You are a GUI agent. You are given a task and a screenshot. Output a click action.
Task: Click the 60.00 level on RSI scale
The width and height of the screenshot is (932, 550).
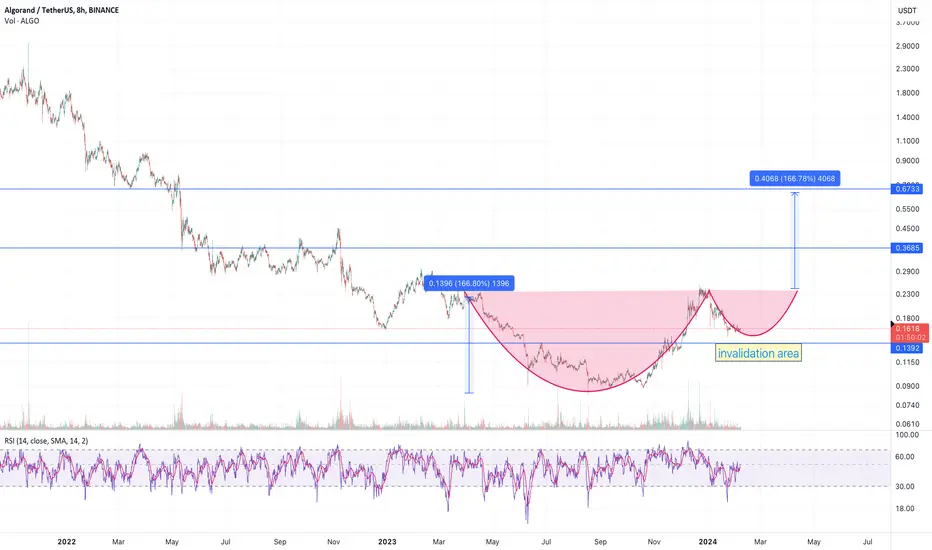(907, 457)
